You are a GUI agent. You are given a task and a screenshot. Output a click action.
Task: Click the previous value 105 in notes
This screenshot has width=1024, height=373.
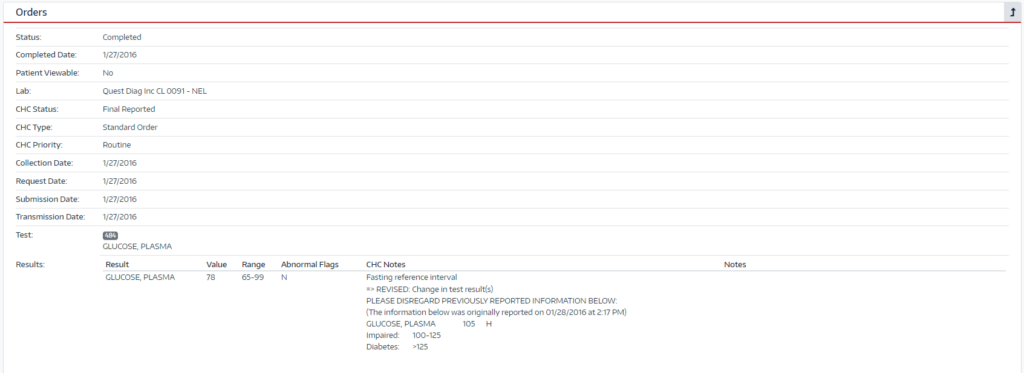pyautogui.click(x=469, y=324)
